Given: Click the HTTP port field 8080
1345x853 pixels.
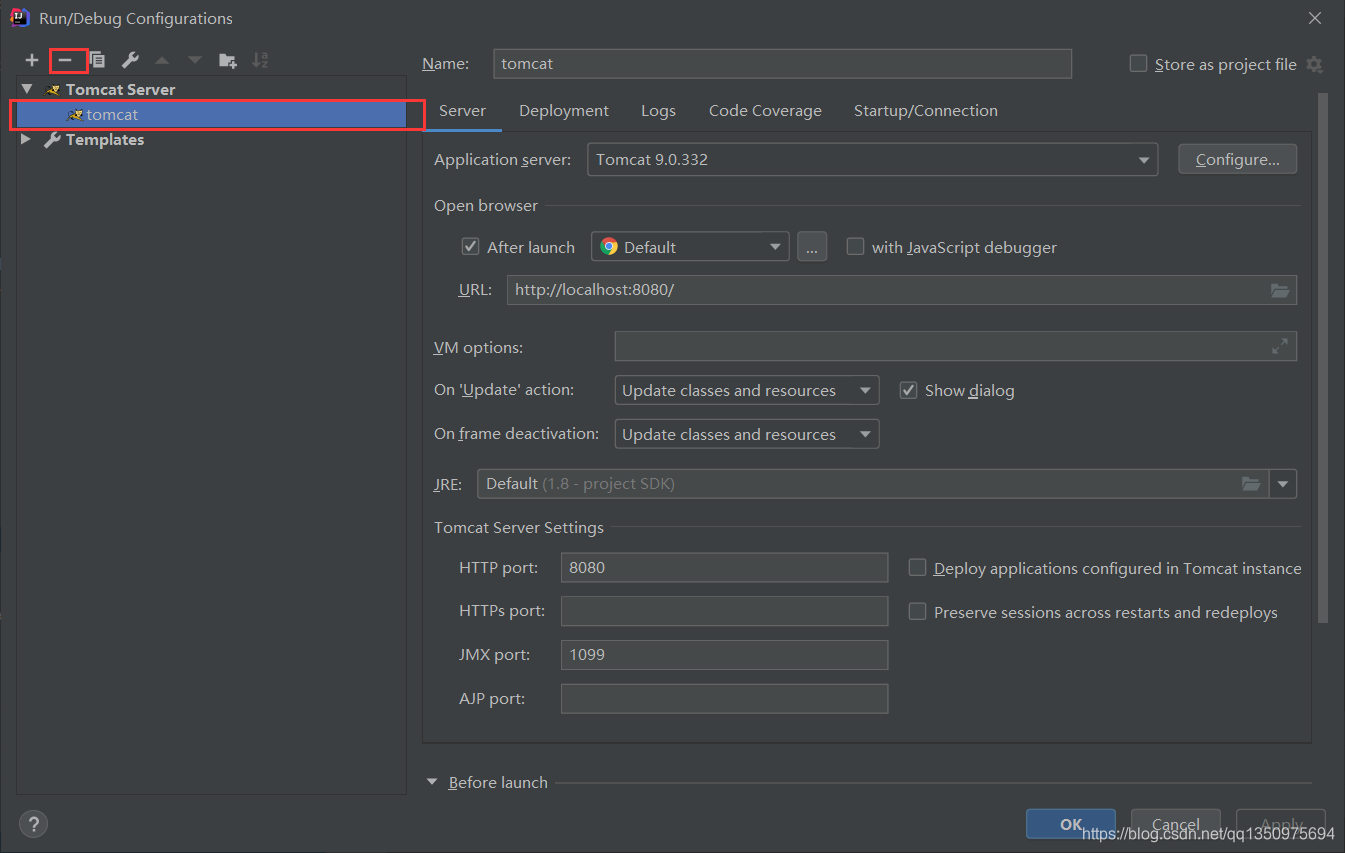Looking at the screenshot, I should tap(724, 567).
